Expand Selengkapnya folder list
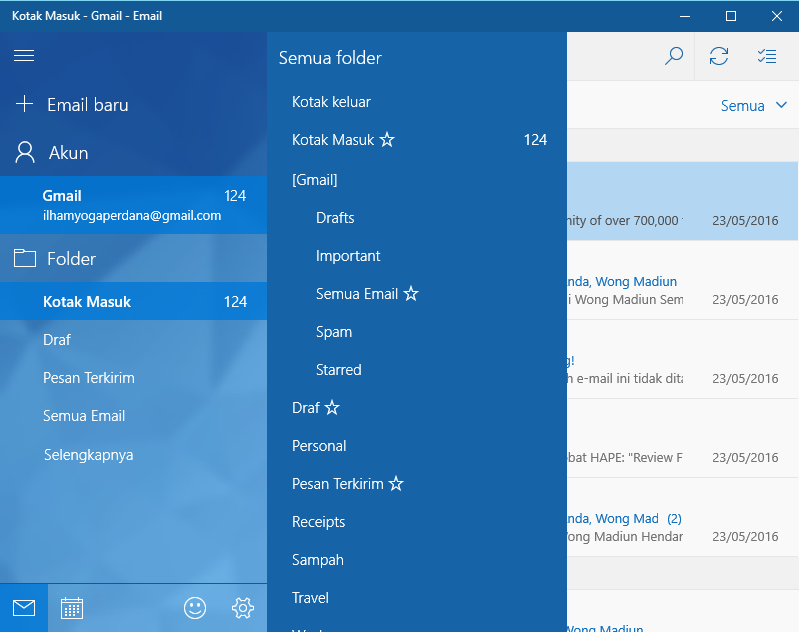 point(88,455)
